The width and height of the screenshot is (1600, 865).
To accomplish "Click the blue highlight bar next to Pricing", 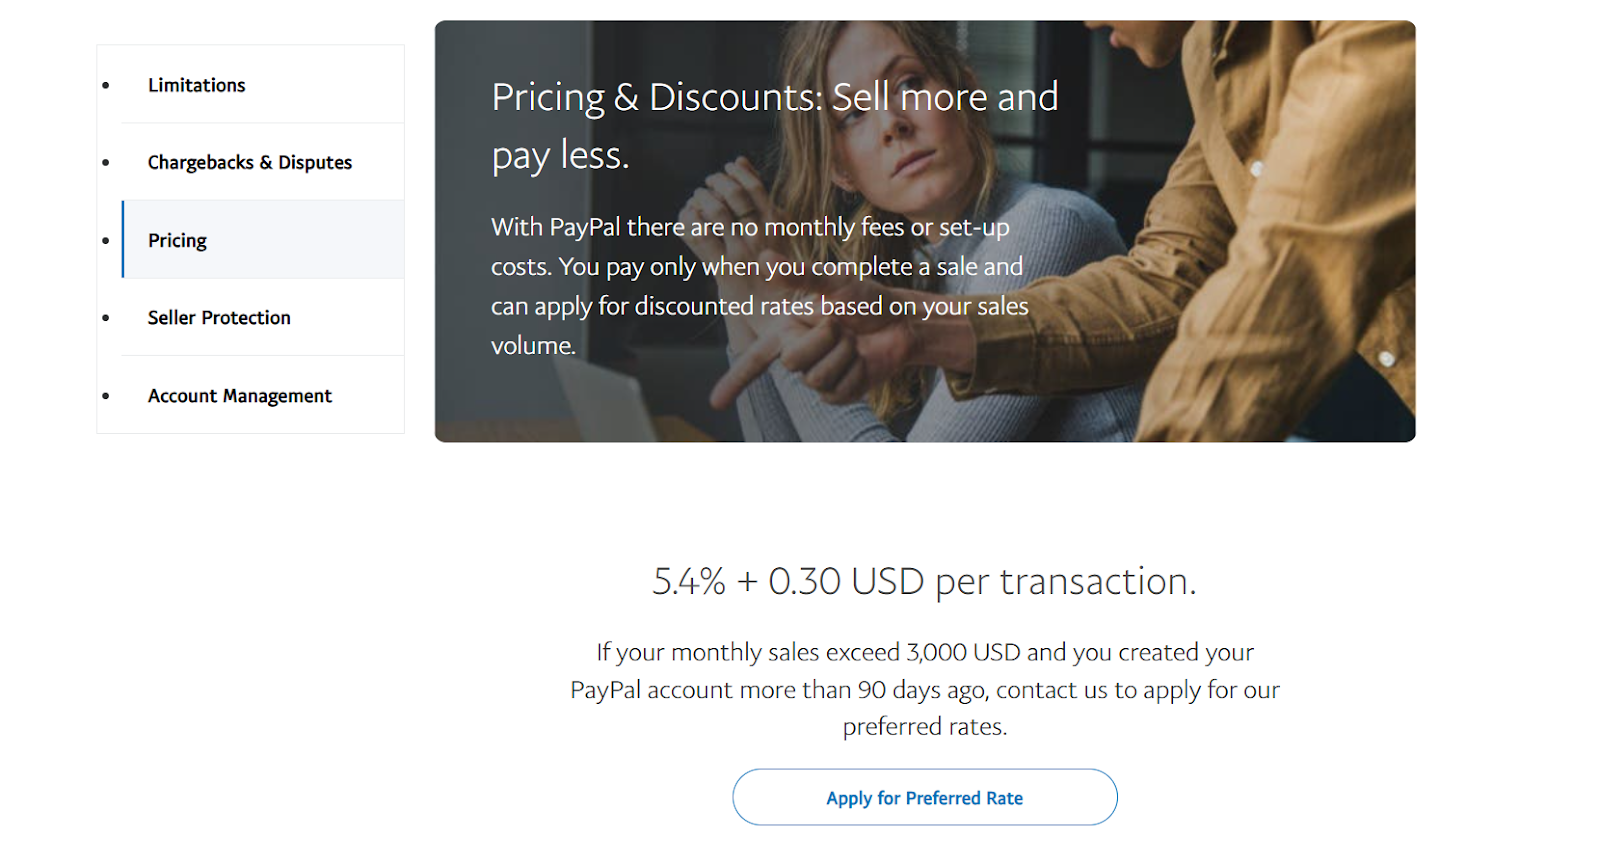I will point(122,240).
